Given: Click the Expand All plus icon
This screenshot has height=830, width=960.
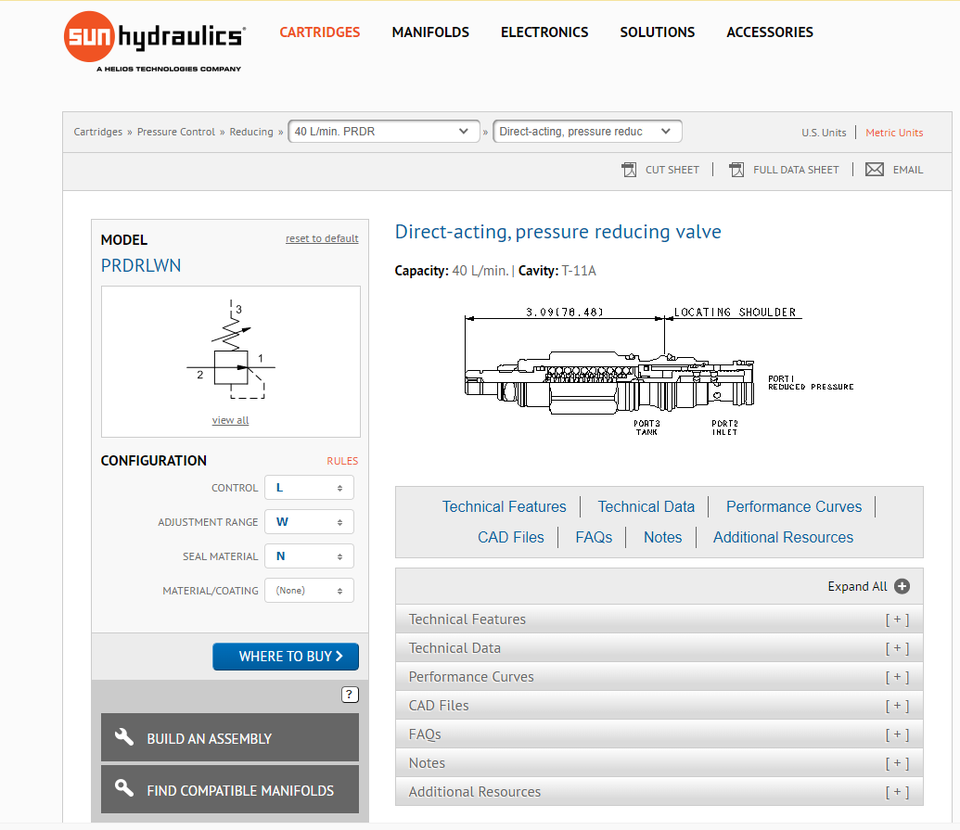Looking at the screenshot, I should pos(902,586).
